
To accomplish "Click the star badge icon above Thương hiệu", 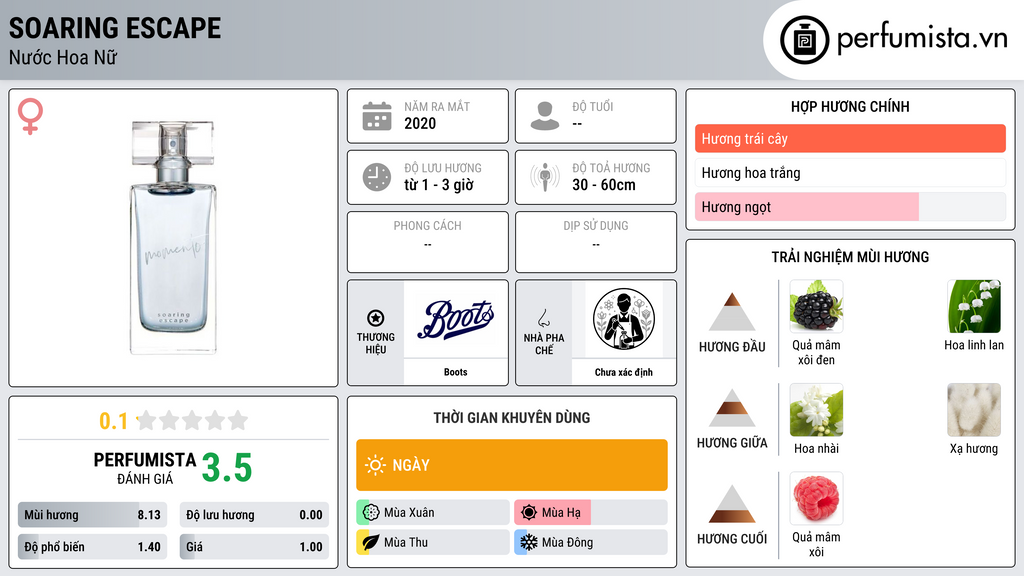I will coord(376,318).
